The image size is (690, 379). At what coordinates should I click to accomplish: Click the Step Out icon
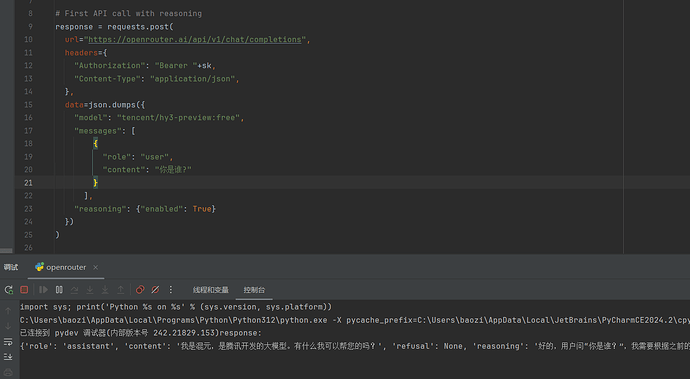point(121,290)
